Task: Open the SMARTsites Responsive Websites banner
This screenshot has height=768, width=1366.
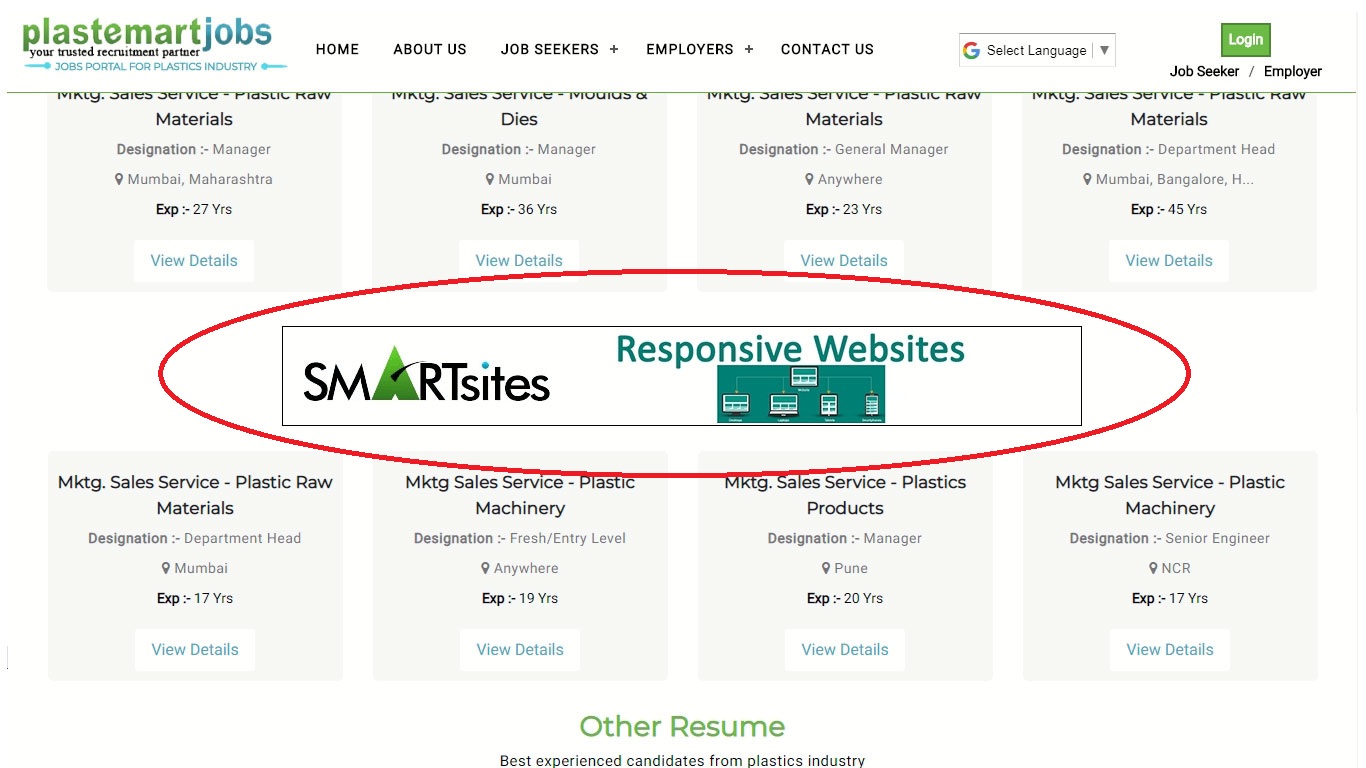Action: (682, 376)
